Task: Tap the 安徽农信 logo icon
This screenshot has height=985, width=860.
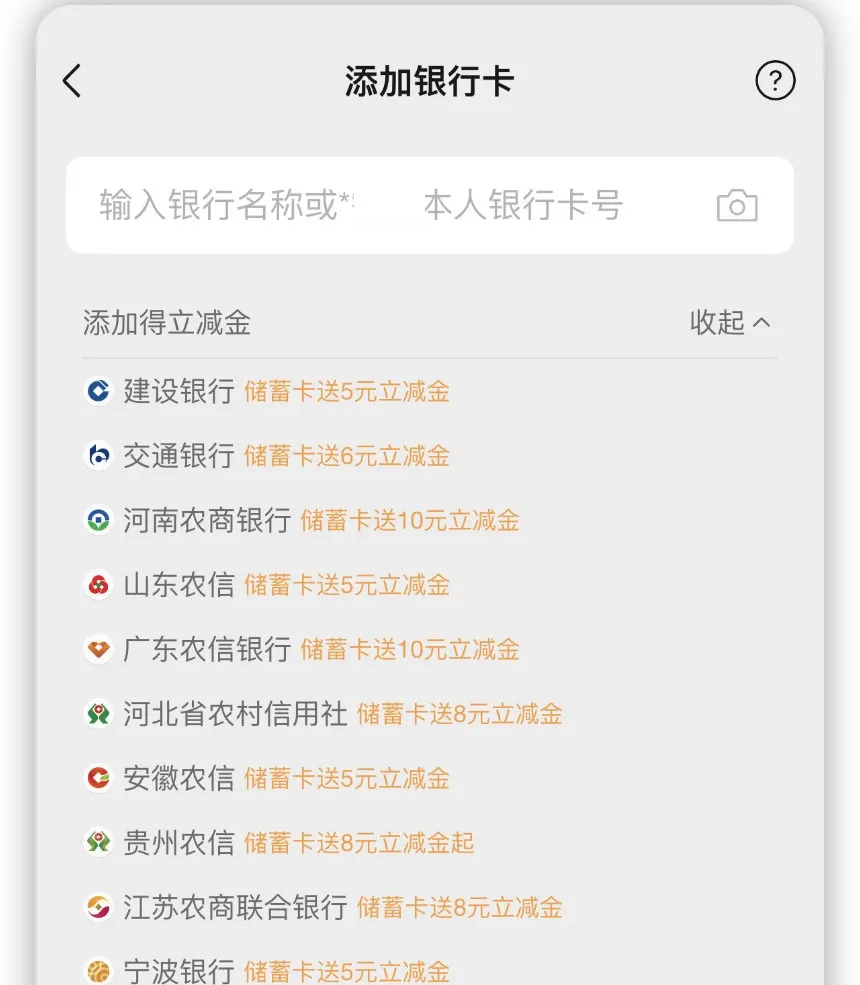Action: [98, 778]
